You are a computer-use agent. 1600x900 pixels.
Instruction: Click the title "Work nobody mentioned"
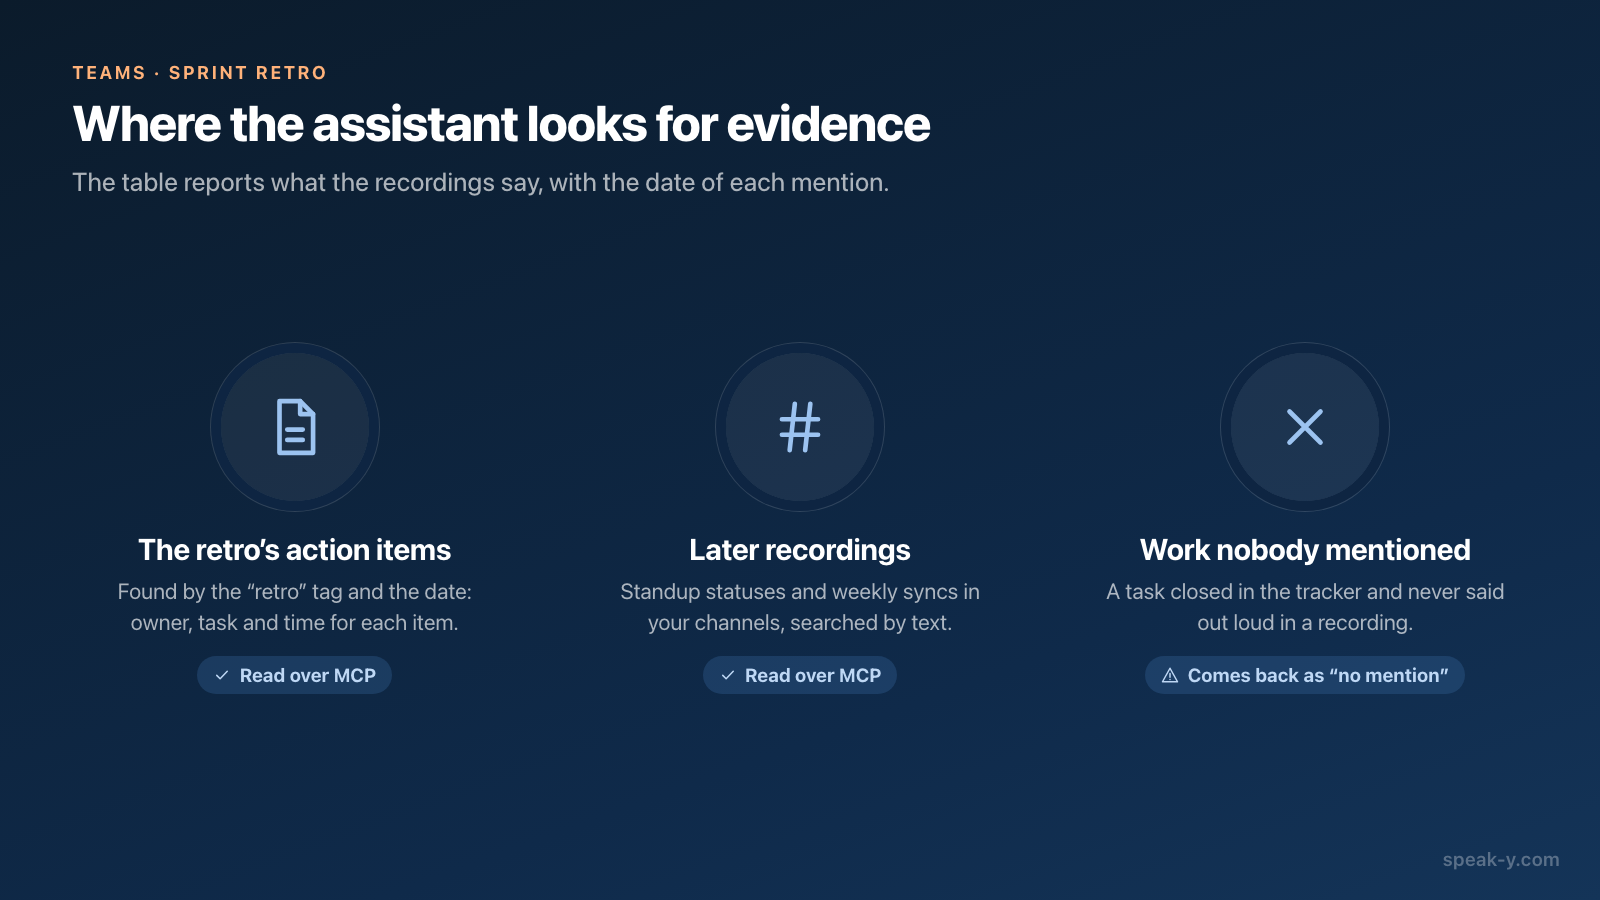(1305, 550)
